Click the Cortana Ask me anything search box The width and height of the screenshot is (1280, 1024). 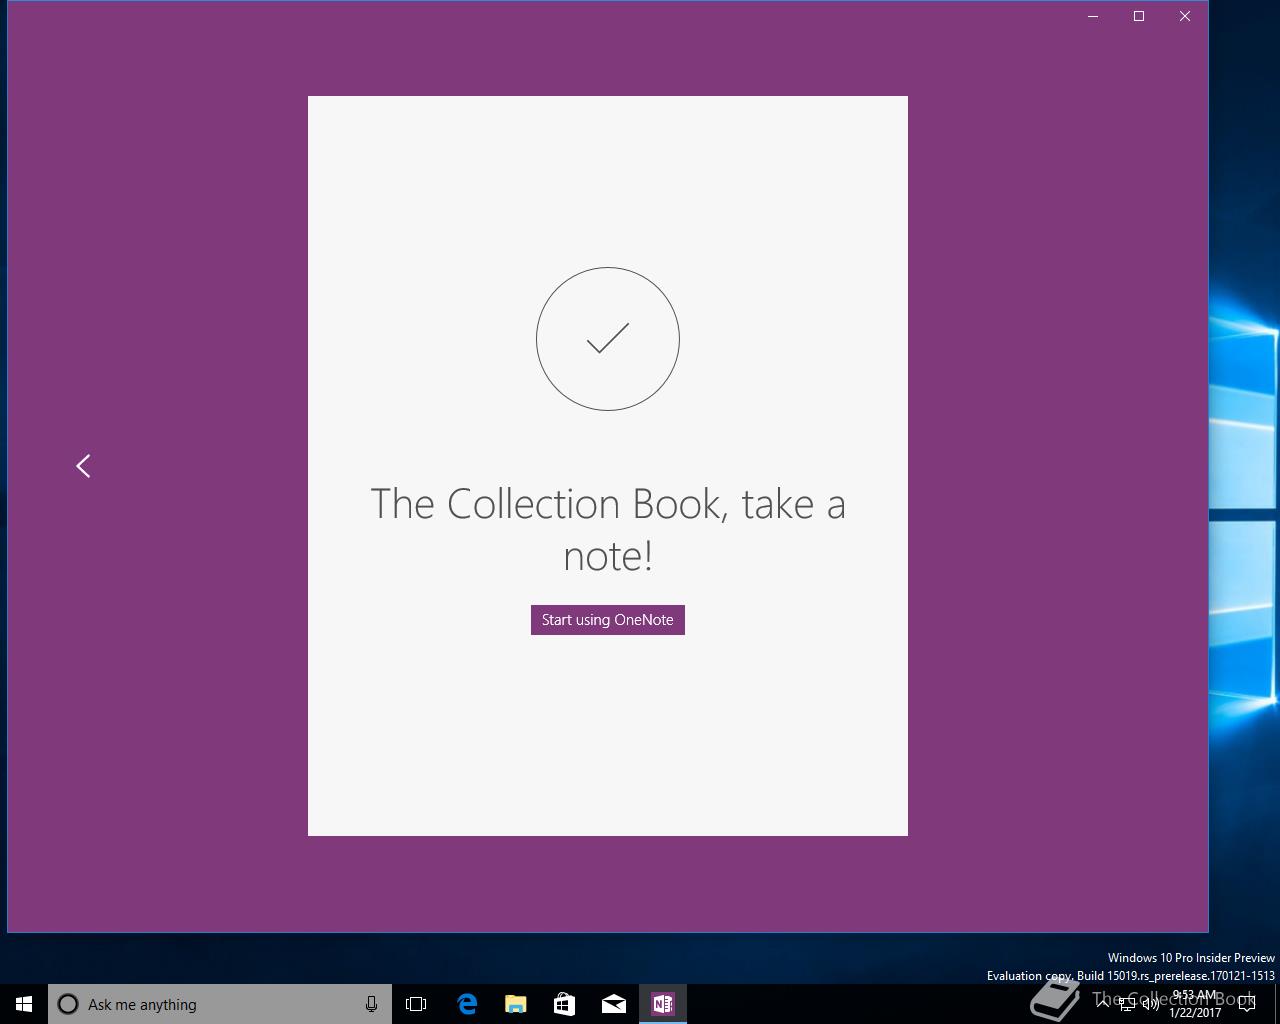click(x=220, y=1004)
